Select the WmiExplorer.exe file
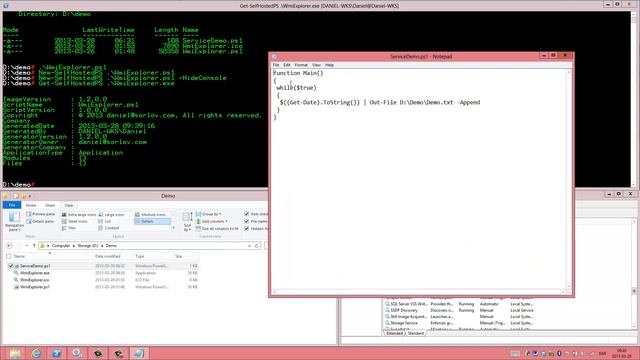The width and height of the screenshot is (640, 360). click(35, 273)
